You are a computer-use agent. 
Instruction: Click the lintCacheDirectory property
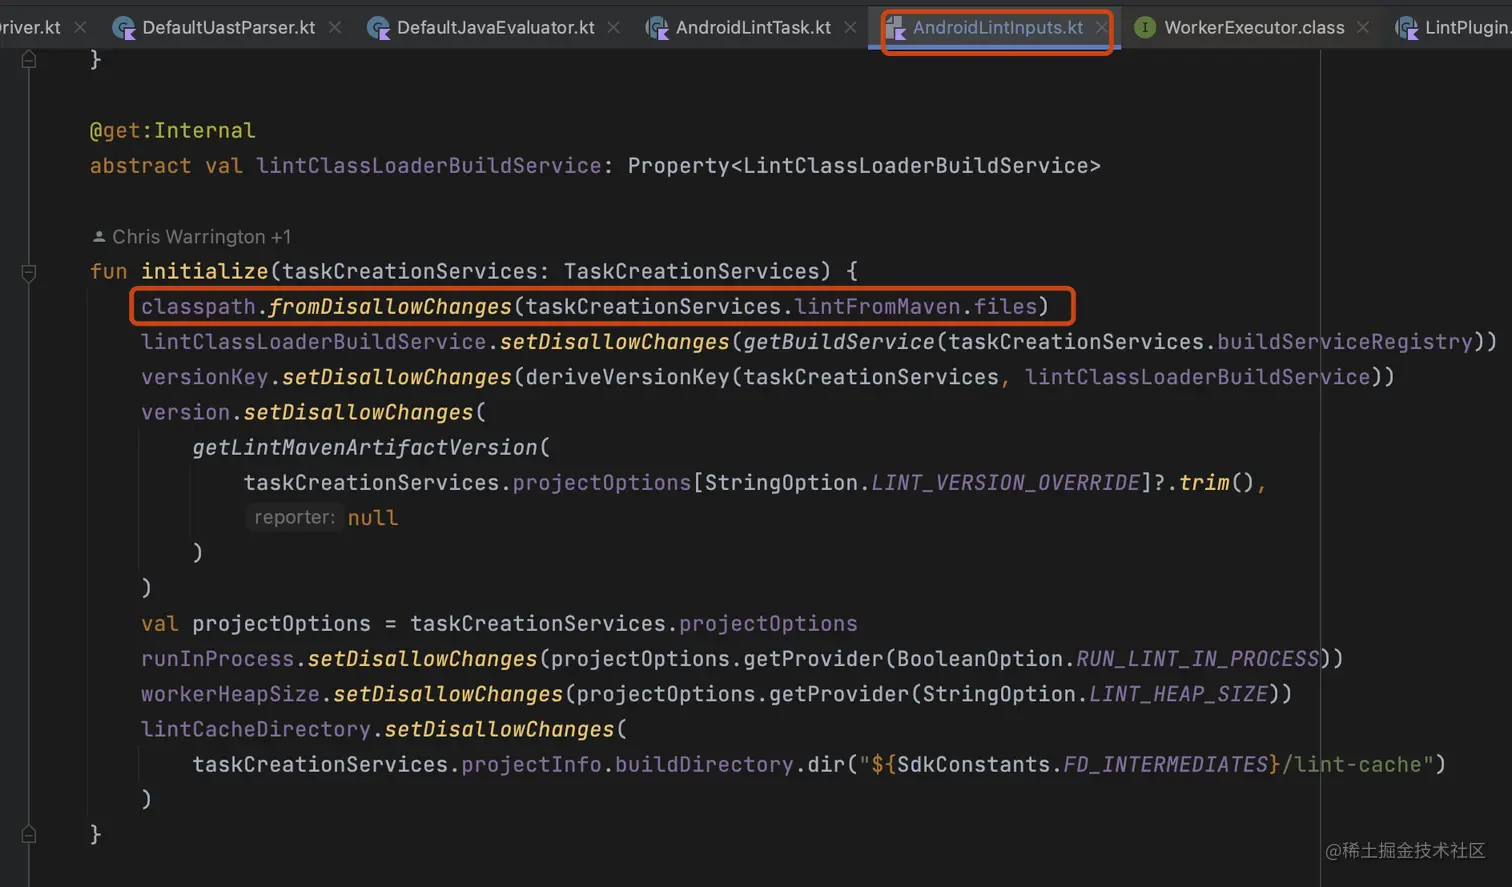point(256,729)
